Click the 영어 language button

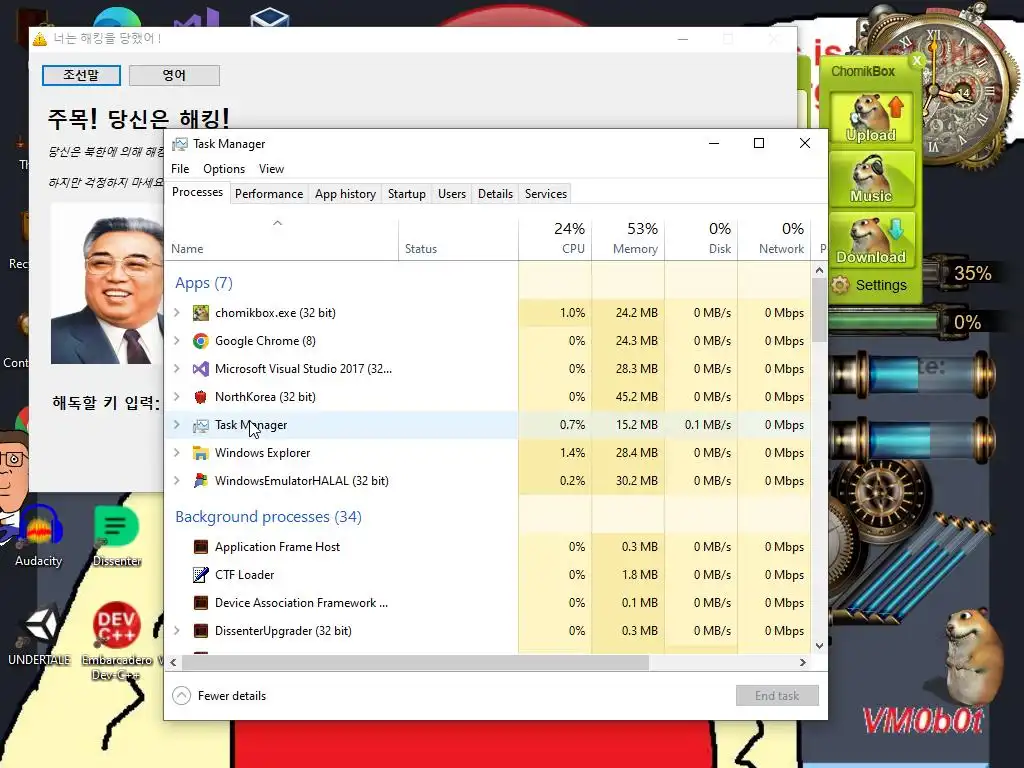click(174, 76)
